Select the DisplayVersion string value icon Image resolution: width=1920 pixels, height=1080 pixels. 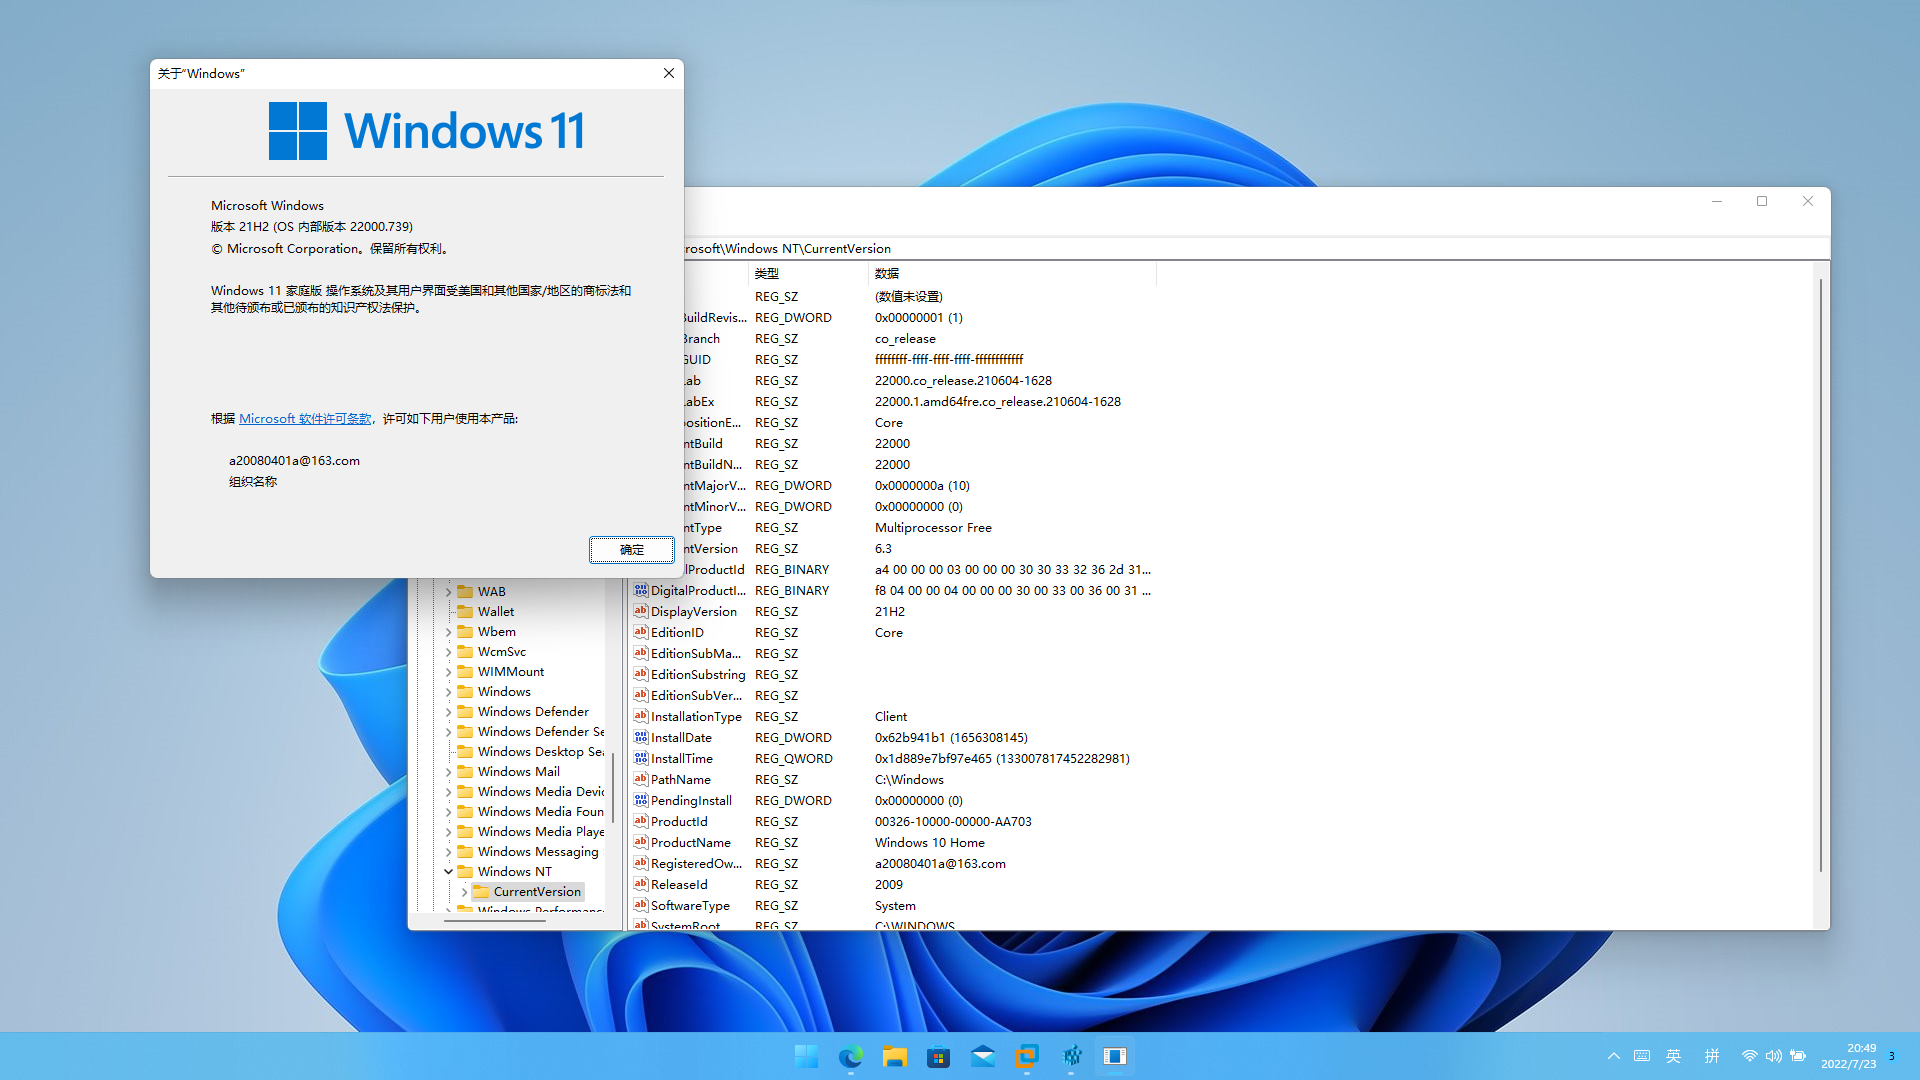pyautogui.click(x=641, y=612)
